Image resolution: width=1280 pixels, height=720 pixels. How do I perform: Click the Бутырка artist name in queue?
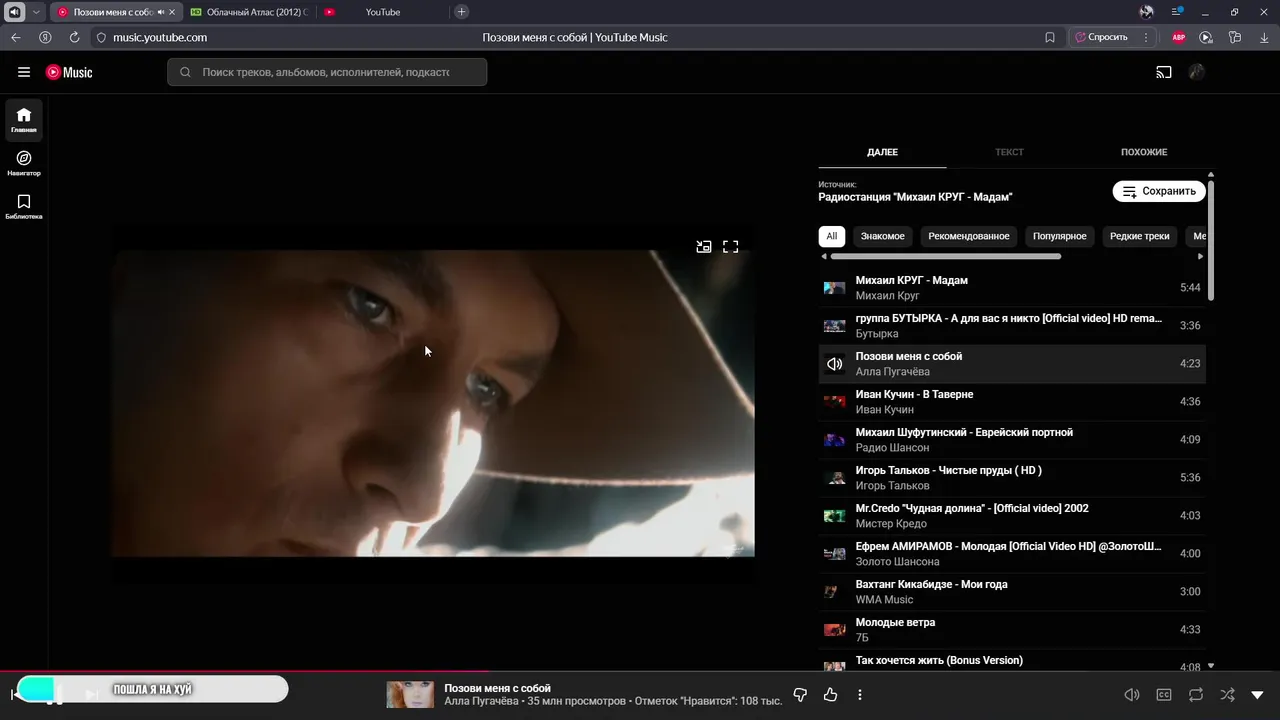click(877, 334)
